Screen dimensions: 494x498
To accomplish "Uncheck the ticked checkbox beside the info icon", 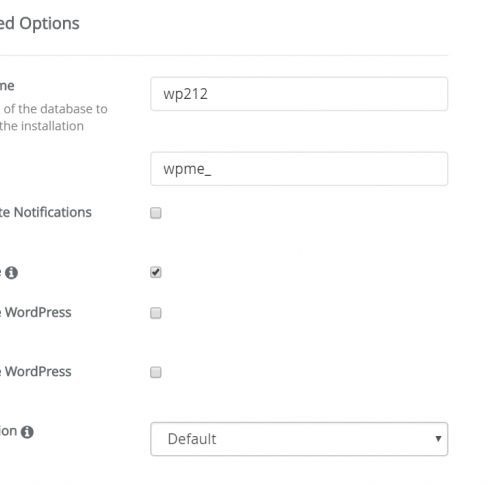I will 156,272.
